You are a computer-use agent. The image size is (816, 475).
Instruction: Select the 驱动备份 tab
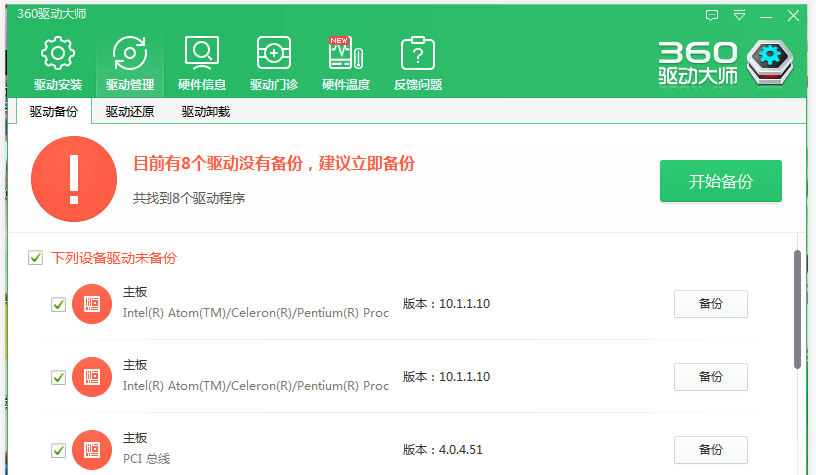tap(54, 112)
